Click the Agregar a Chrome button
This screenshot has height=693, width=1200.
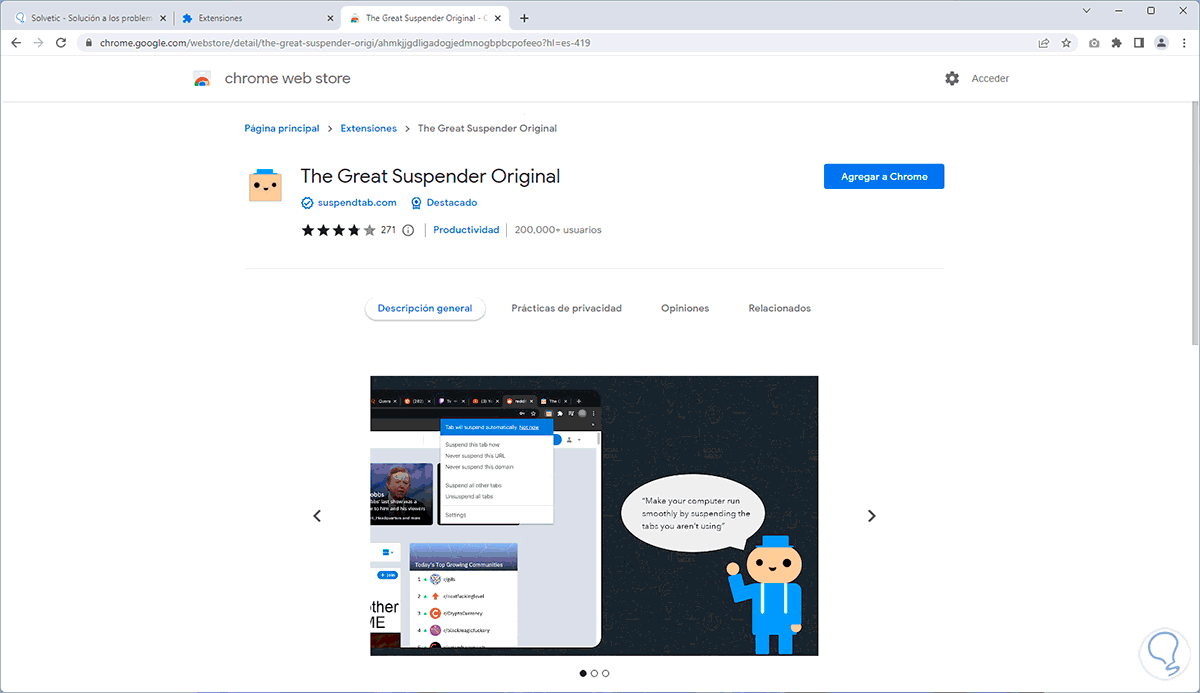click(x=884, y=176)
